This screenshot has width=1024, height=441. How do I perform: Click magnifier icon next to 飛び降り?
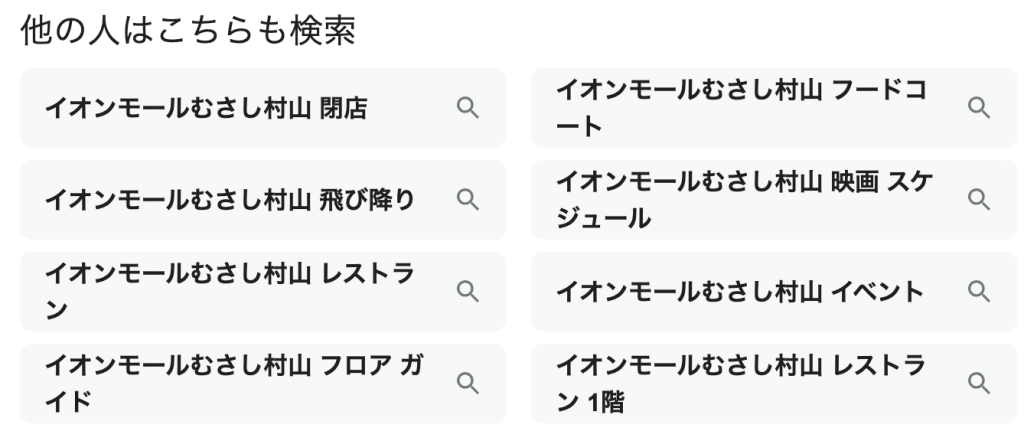[x=467, y=200]
